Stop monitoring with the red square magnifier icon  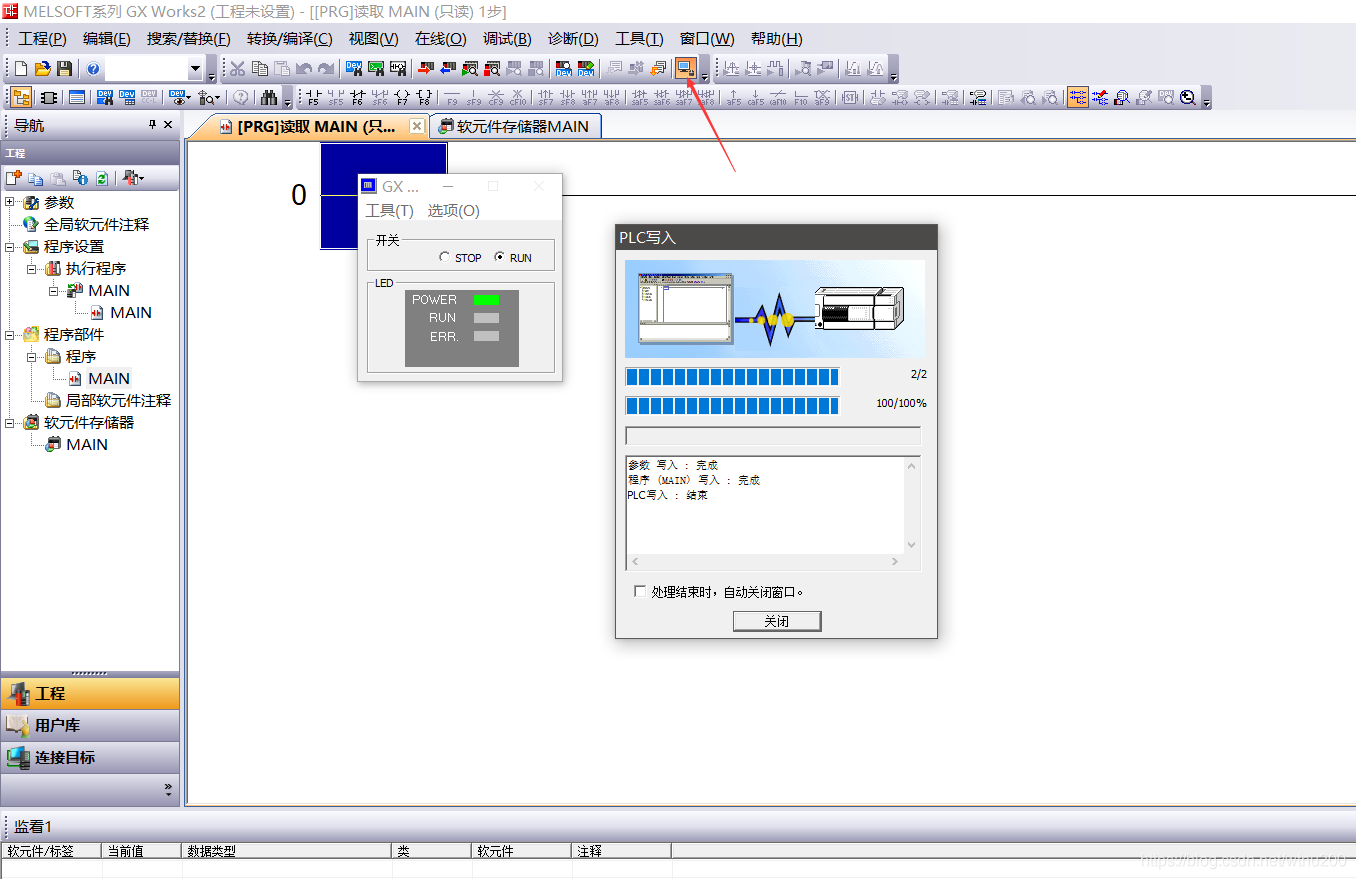click(x=492, y=69)
